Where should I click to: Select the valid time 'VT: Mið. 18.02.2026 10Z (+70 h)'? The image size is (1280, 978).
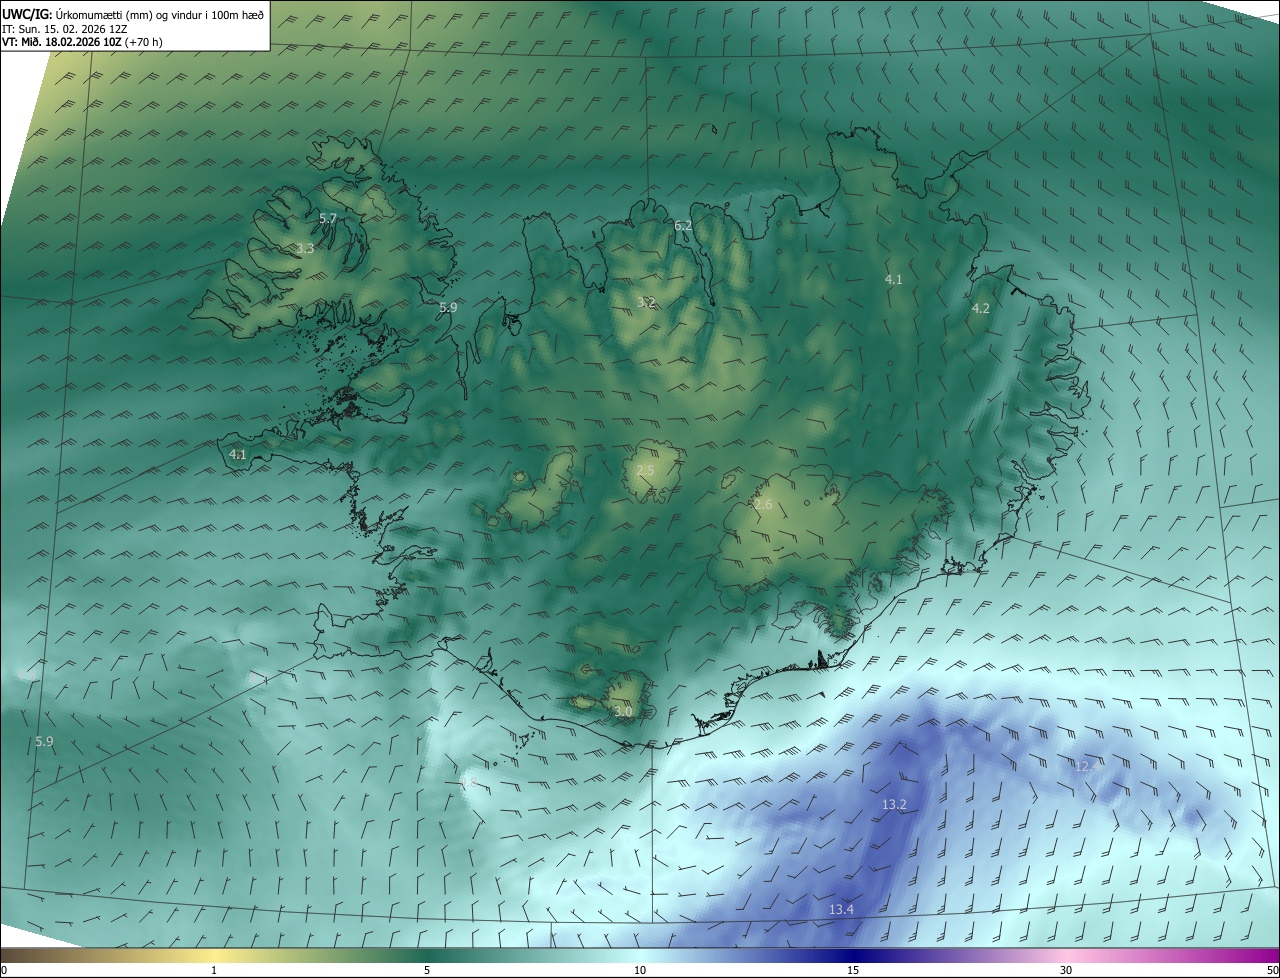(82, 42)
